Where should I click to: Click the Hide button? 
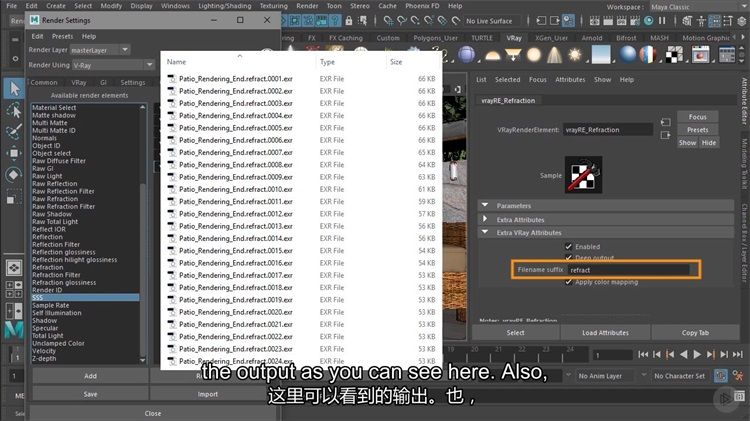pyautogui.click(x=709, y=143)
